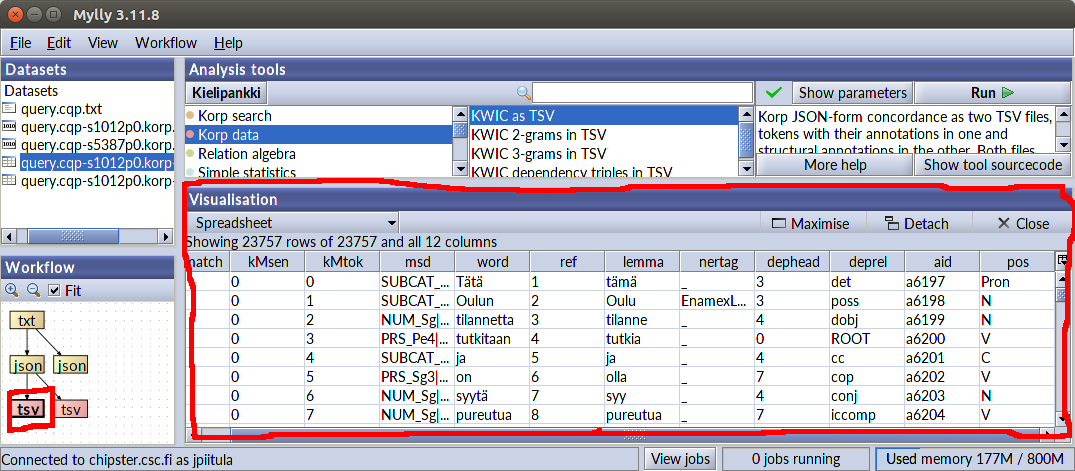
Task: Toggle the Fit checkbox in Workflow
Action: point(55,291)
